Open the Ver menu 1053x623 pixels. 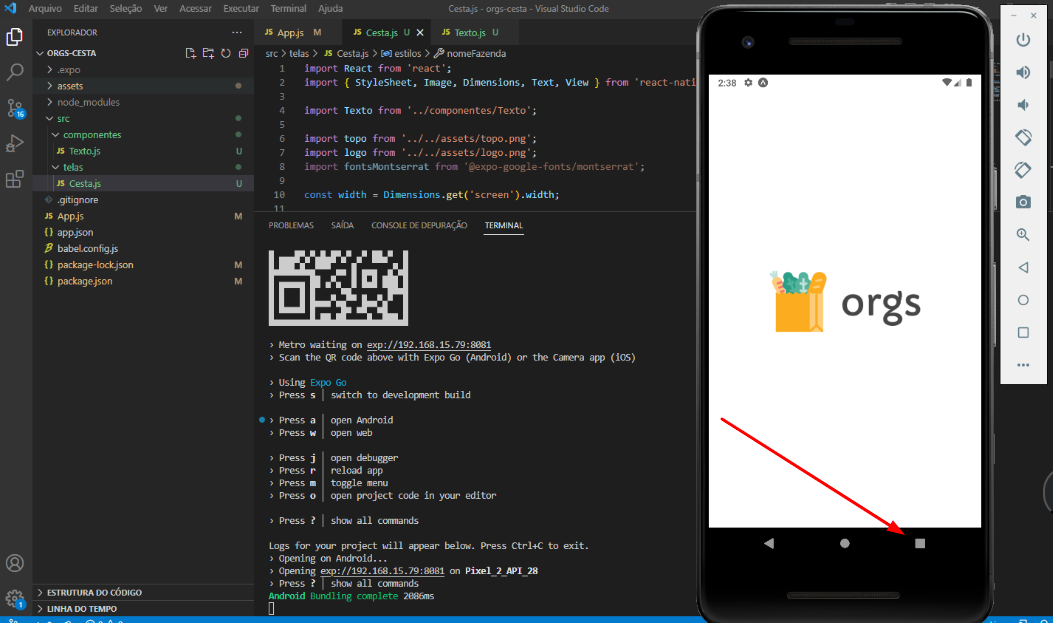161,9
